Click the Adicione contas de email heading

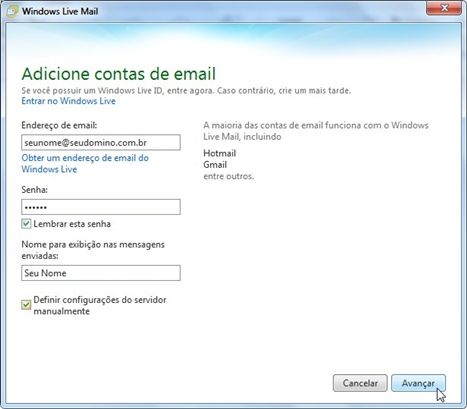pyautogui.click(x=119, y=74)
